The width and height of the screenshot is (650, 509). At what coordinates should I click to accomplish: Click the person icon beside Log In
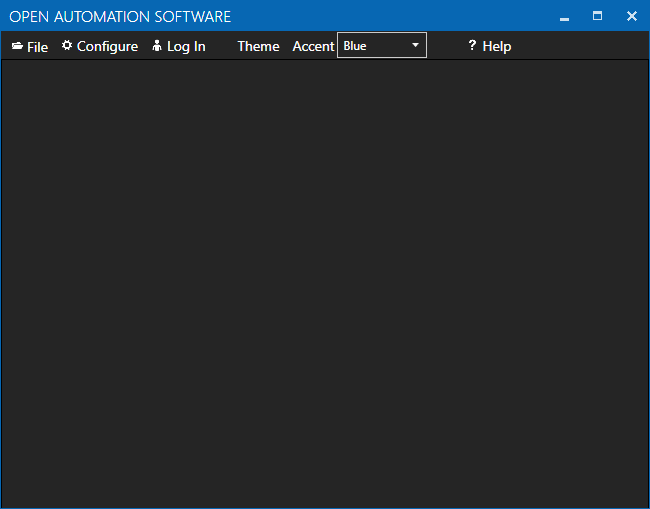click(x=157, y=46)
